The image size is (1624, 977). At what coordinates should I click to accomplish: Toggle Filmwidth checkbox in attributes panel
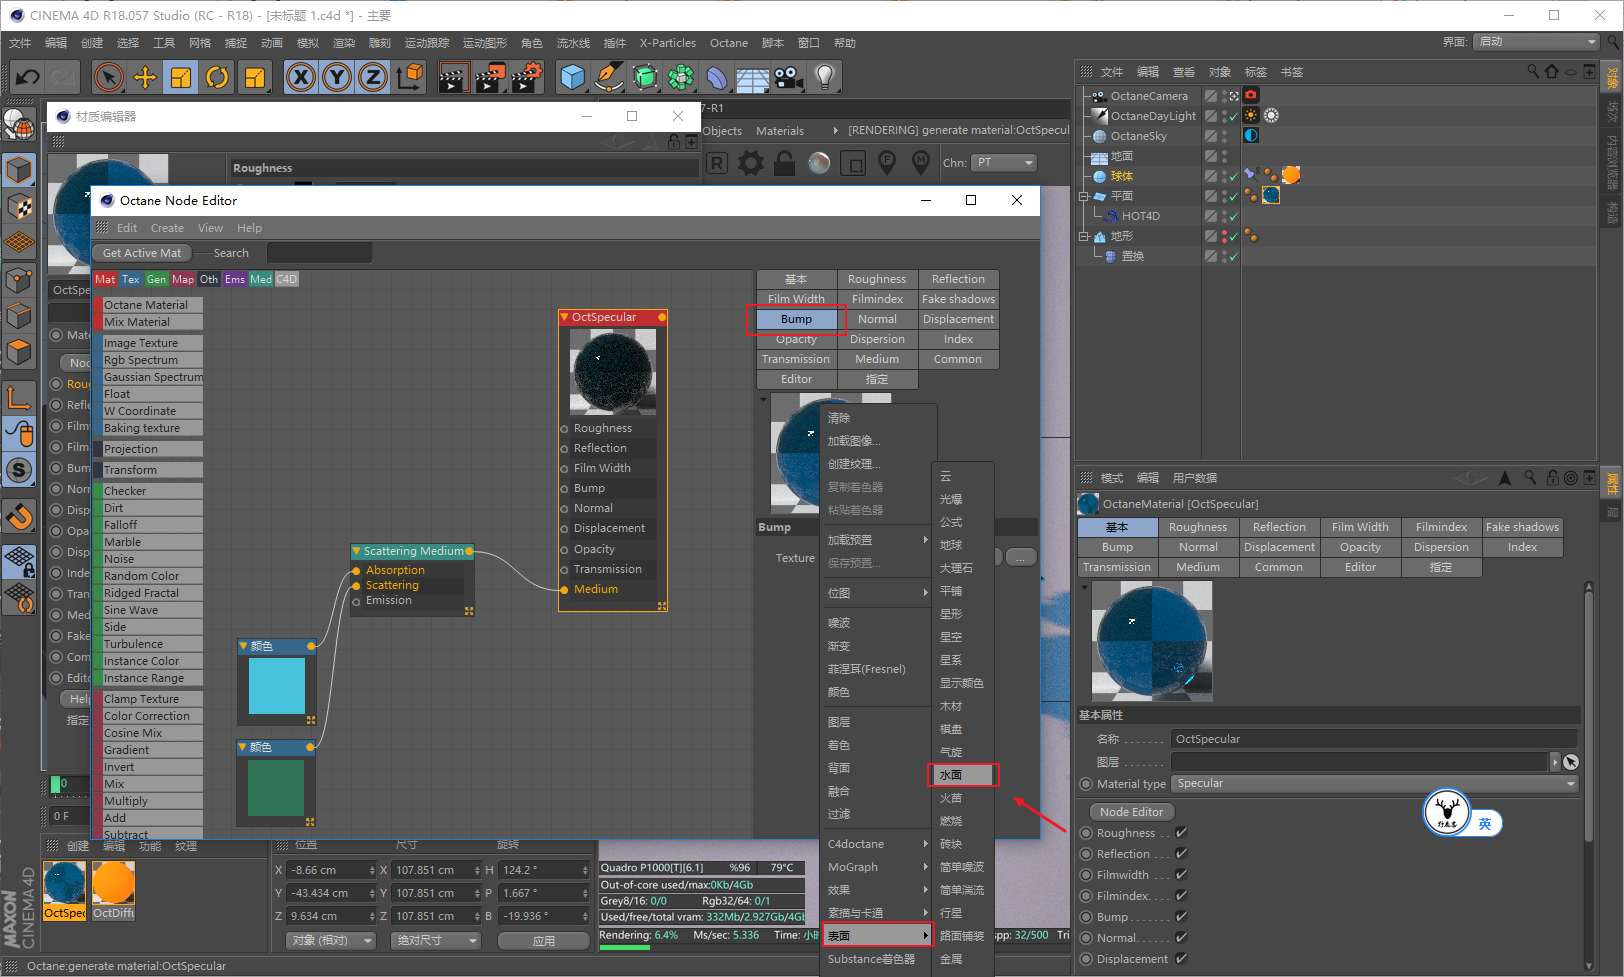click(x=1181, y=874)
